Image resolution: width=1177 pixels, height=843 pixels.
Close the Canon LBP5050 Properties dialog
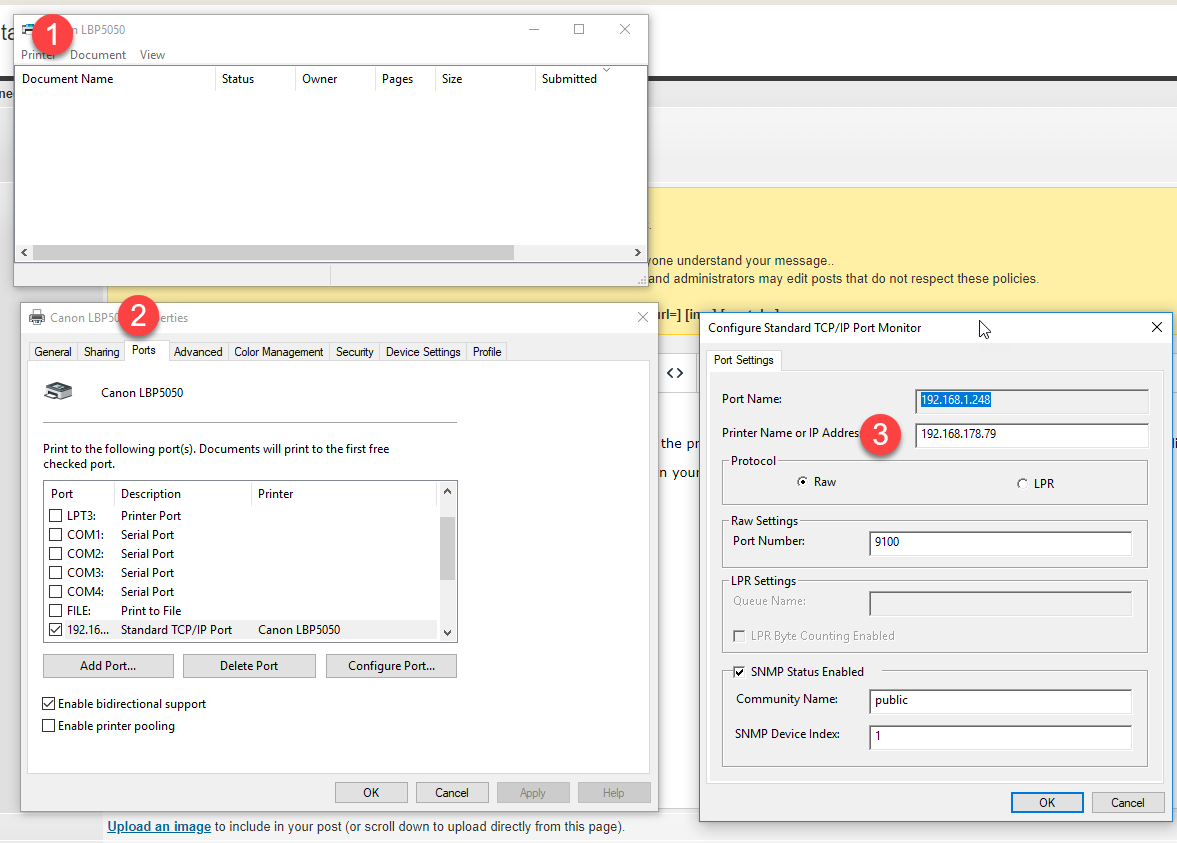[643, 318]
